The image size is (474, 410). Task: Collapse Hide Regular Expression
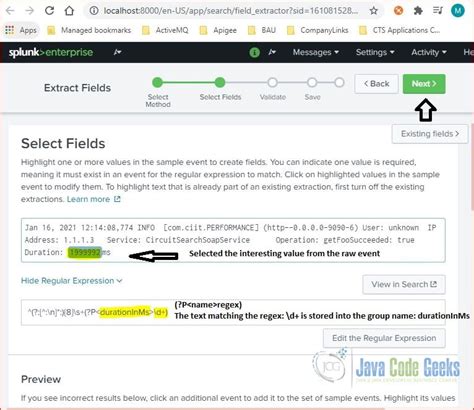pyautogui.click(x=71, y=281)
